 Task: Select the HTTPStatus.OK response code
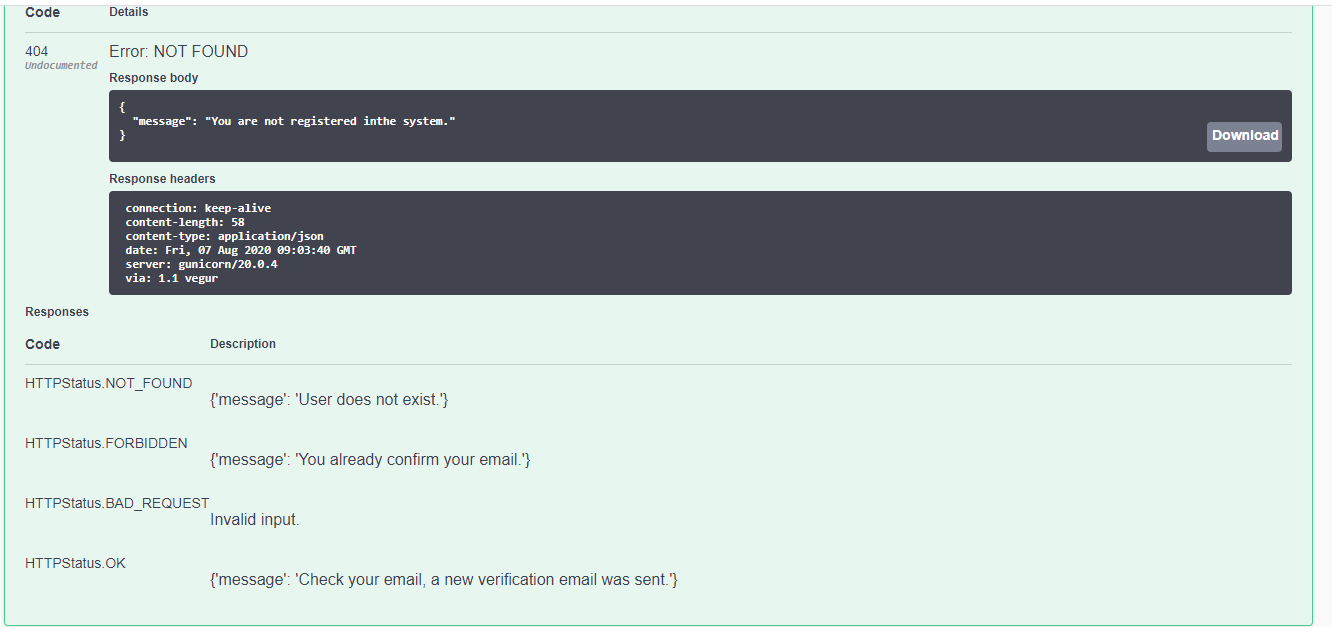[x=75, y=563]
